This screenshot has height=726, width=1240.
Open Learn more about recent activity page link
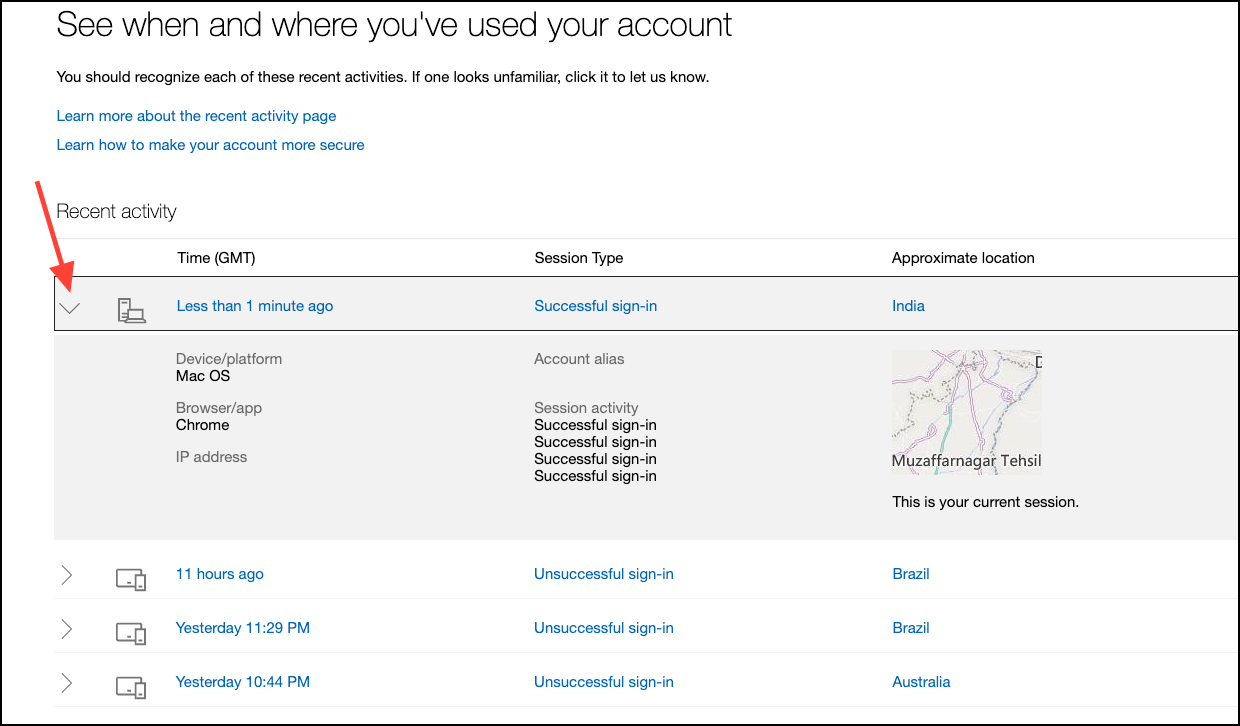[196, 116]
